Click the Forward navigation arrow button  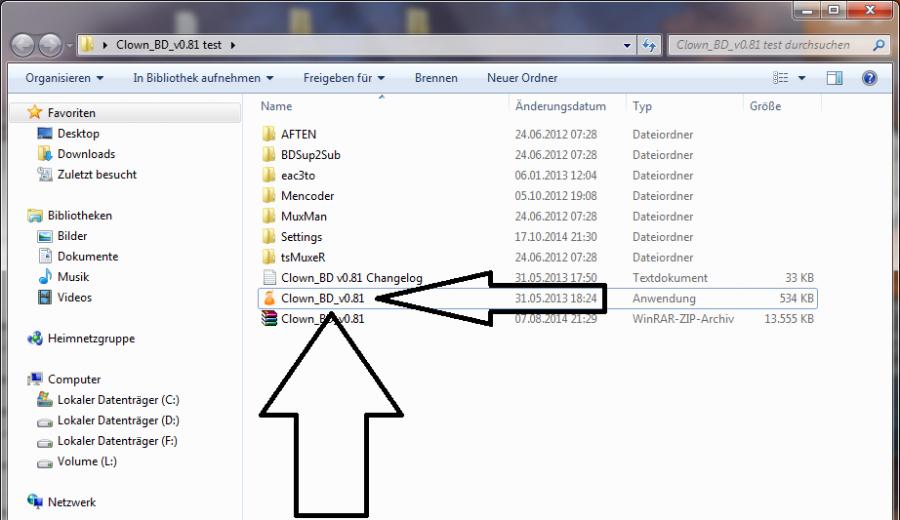50,45
